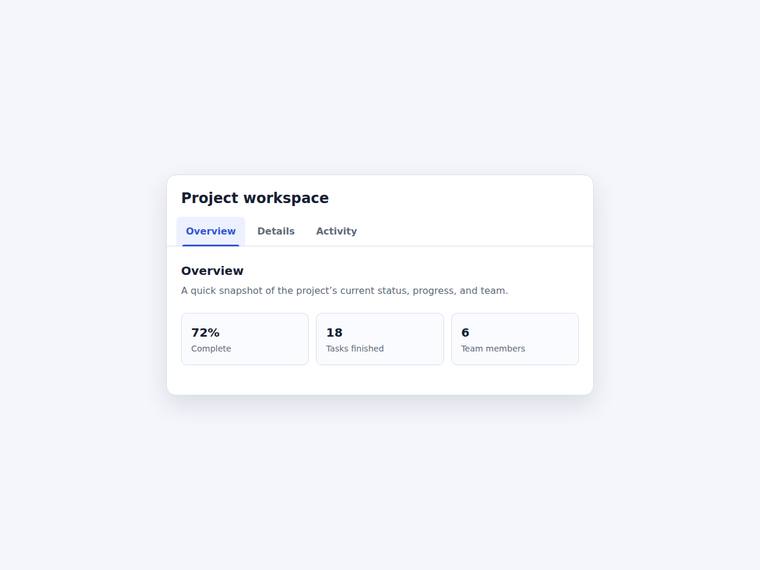Click the Team members label
This screenshot has height=570, width=760.
point(493,348)
